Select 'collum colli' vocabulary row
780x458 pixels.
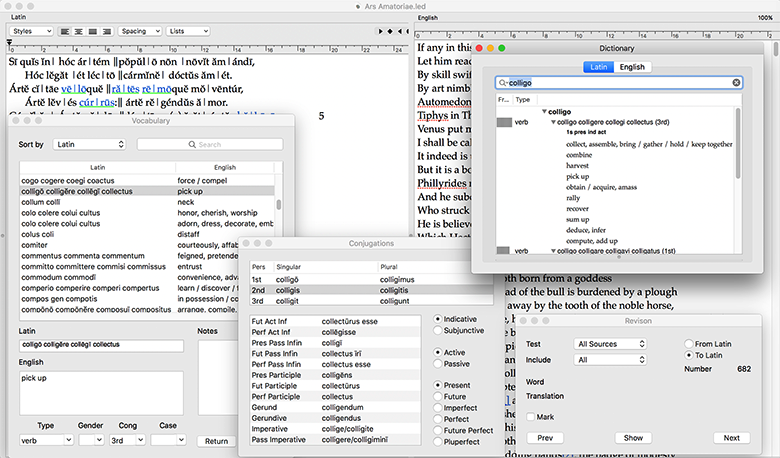147,202
